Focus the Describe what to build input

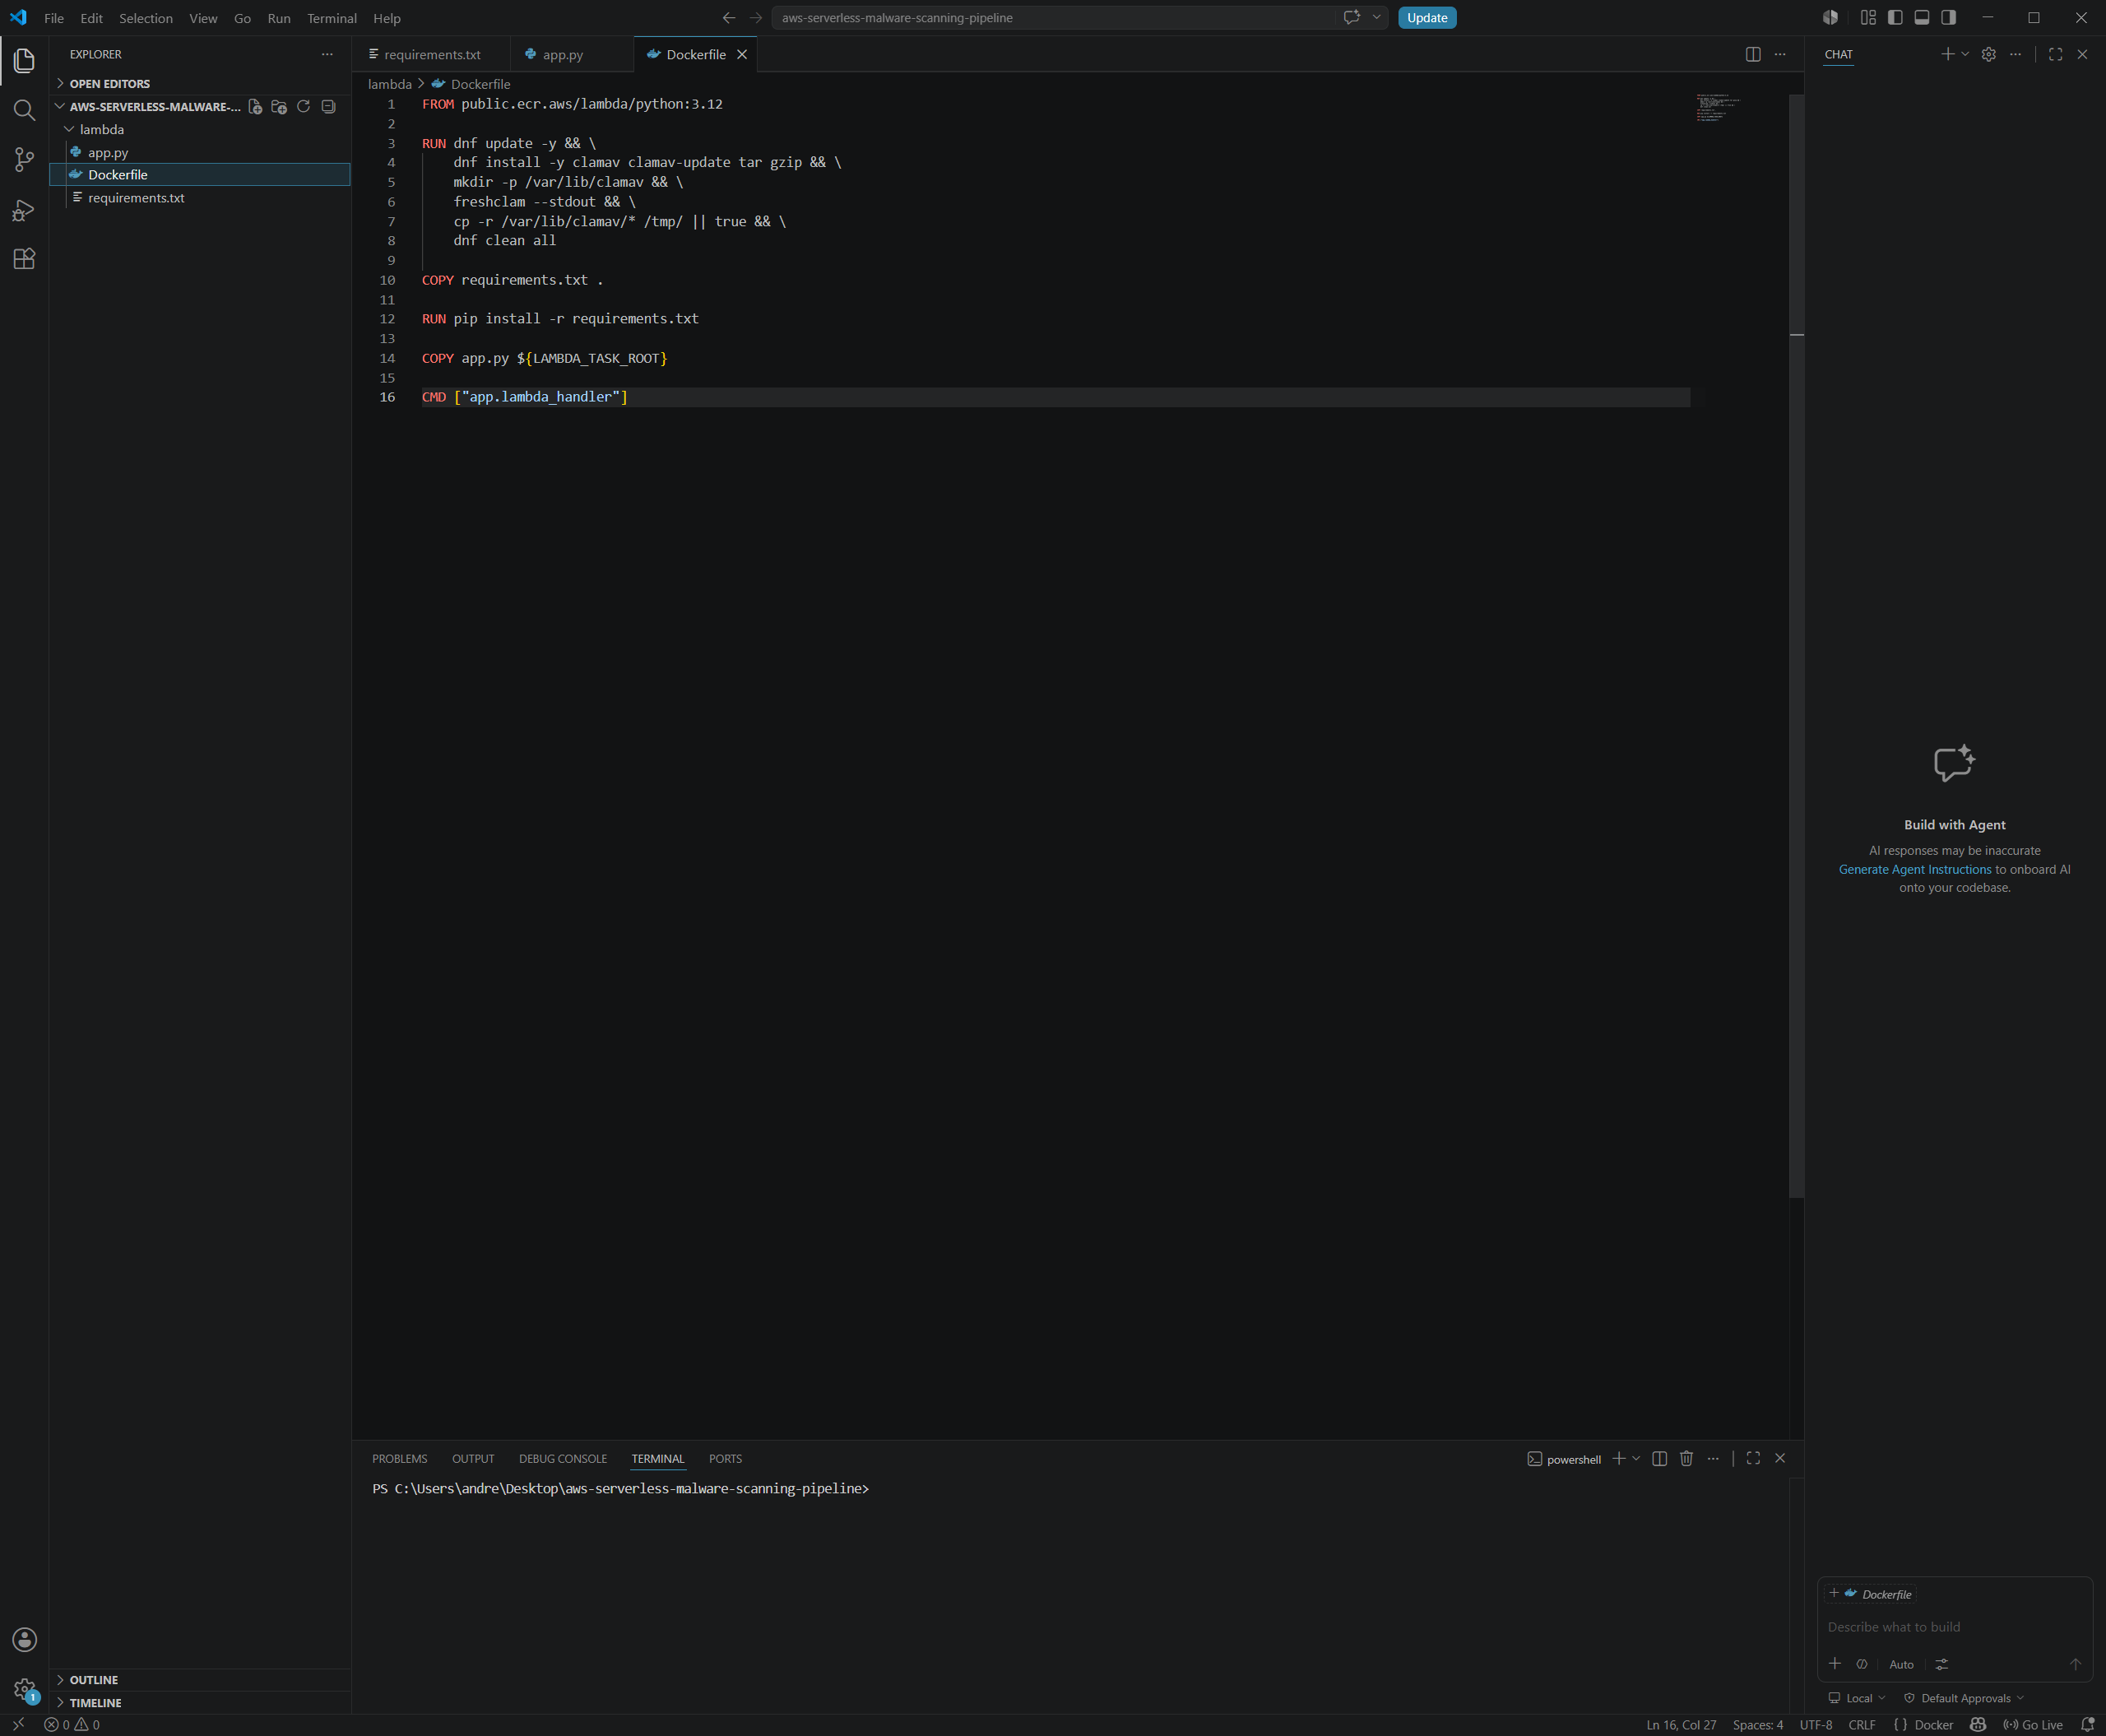(1954, 1627)
